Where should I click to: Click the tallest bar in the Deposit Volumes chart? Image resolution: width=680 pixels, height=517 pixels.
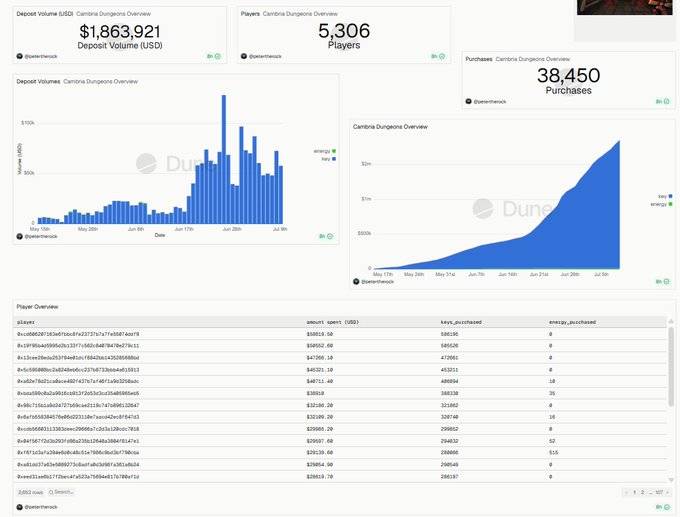point(224,159)
